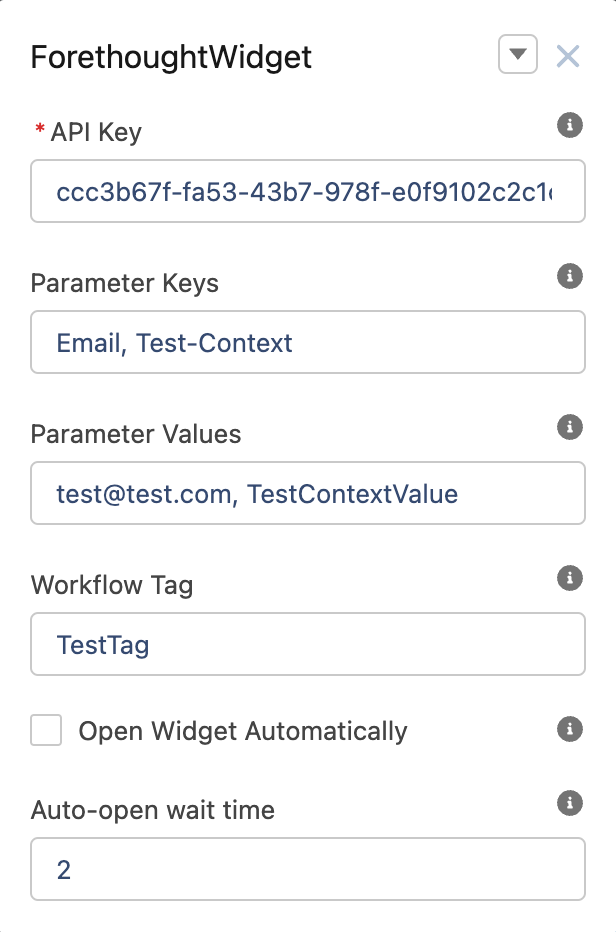This screenshot has width=616, height=932.
Task: Select the Parameter Keys input with Email, Test-Context
Action: coord(308,342)
